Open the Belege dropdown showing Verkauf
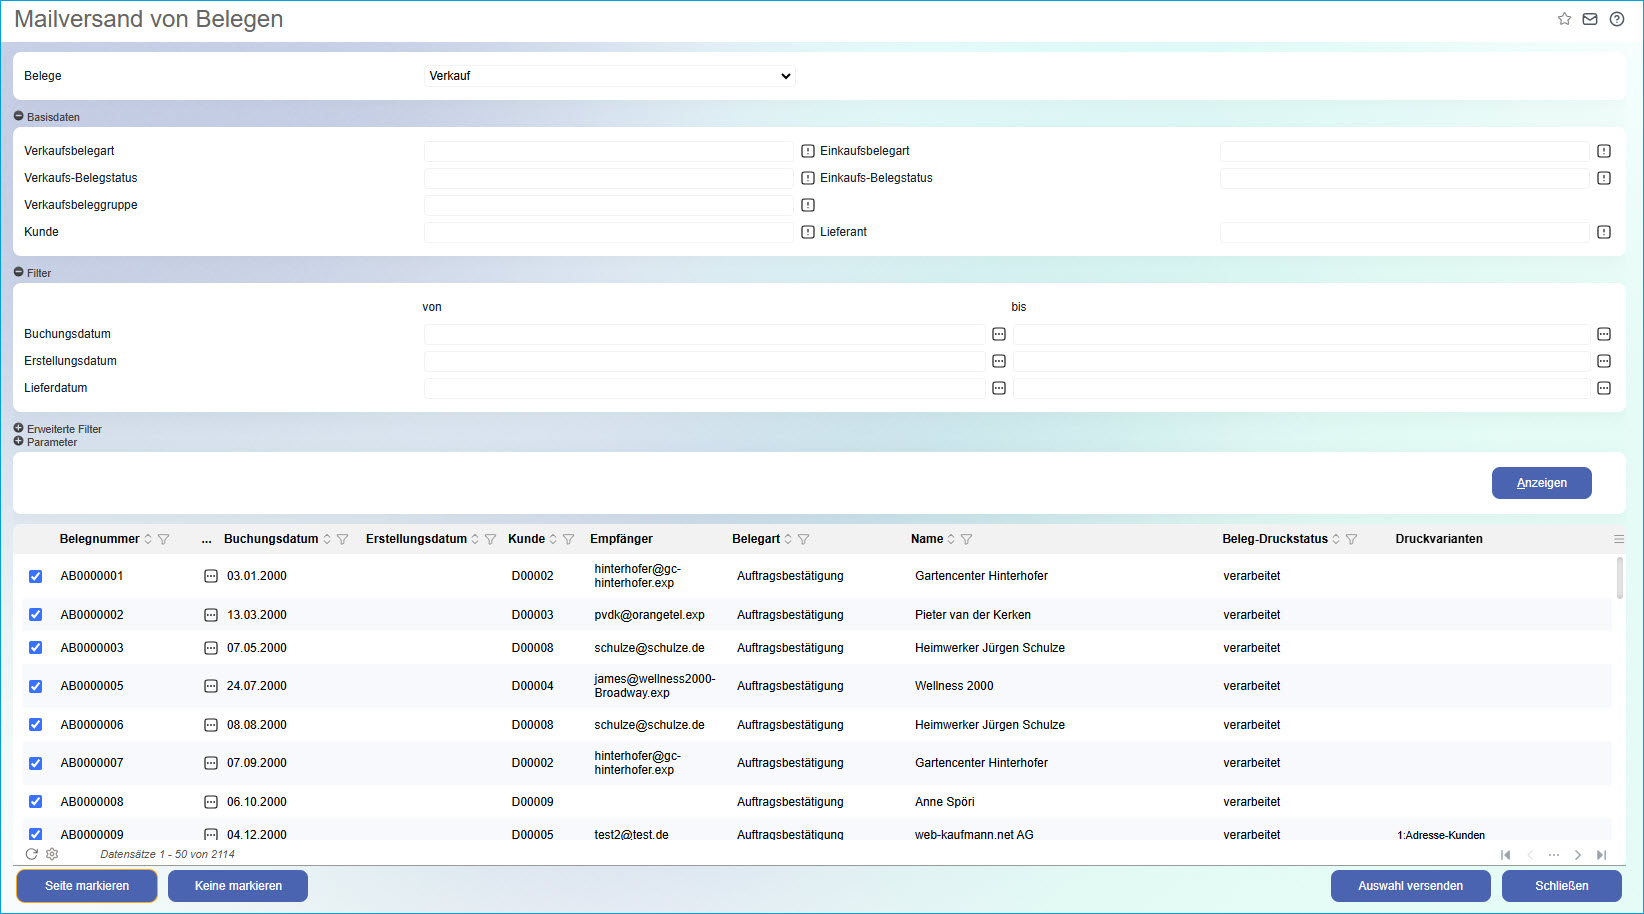This screenshot has width=1644, height=914. pos(609,76)
